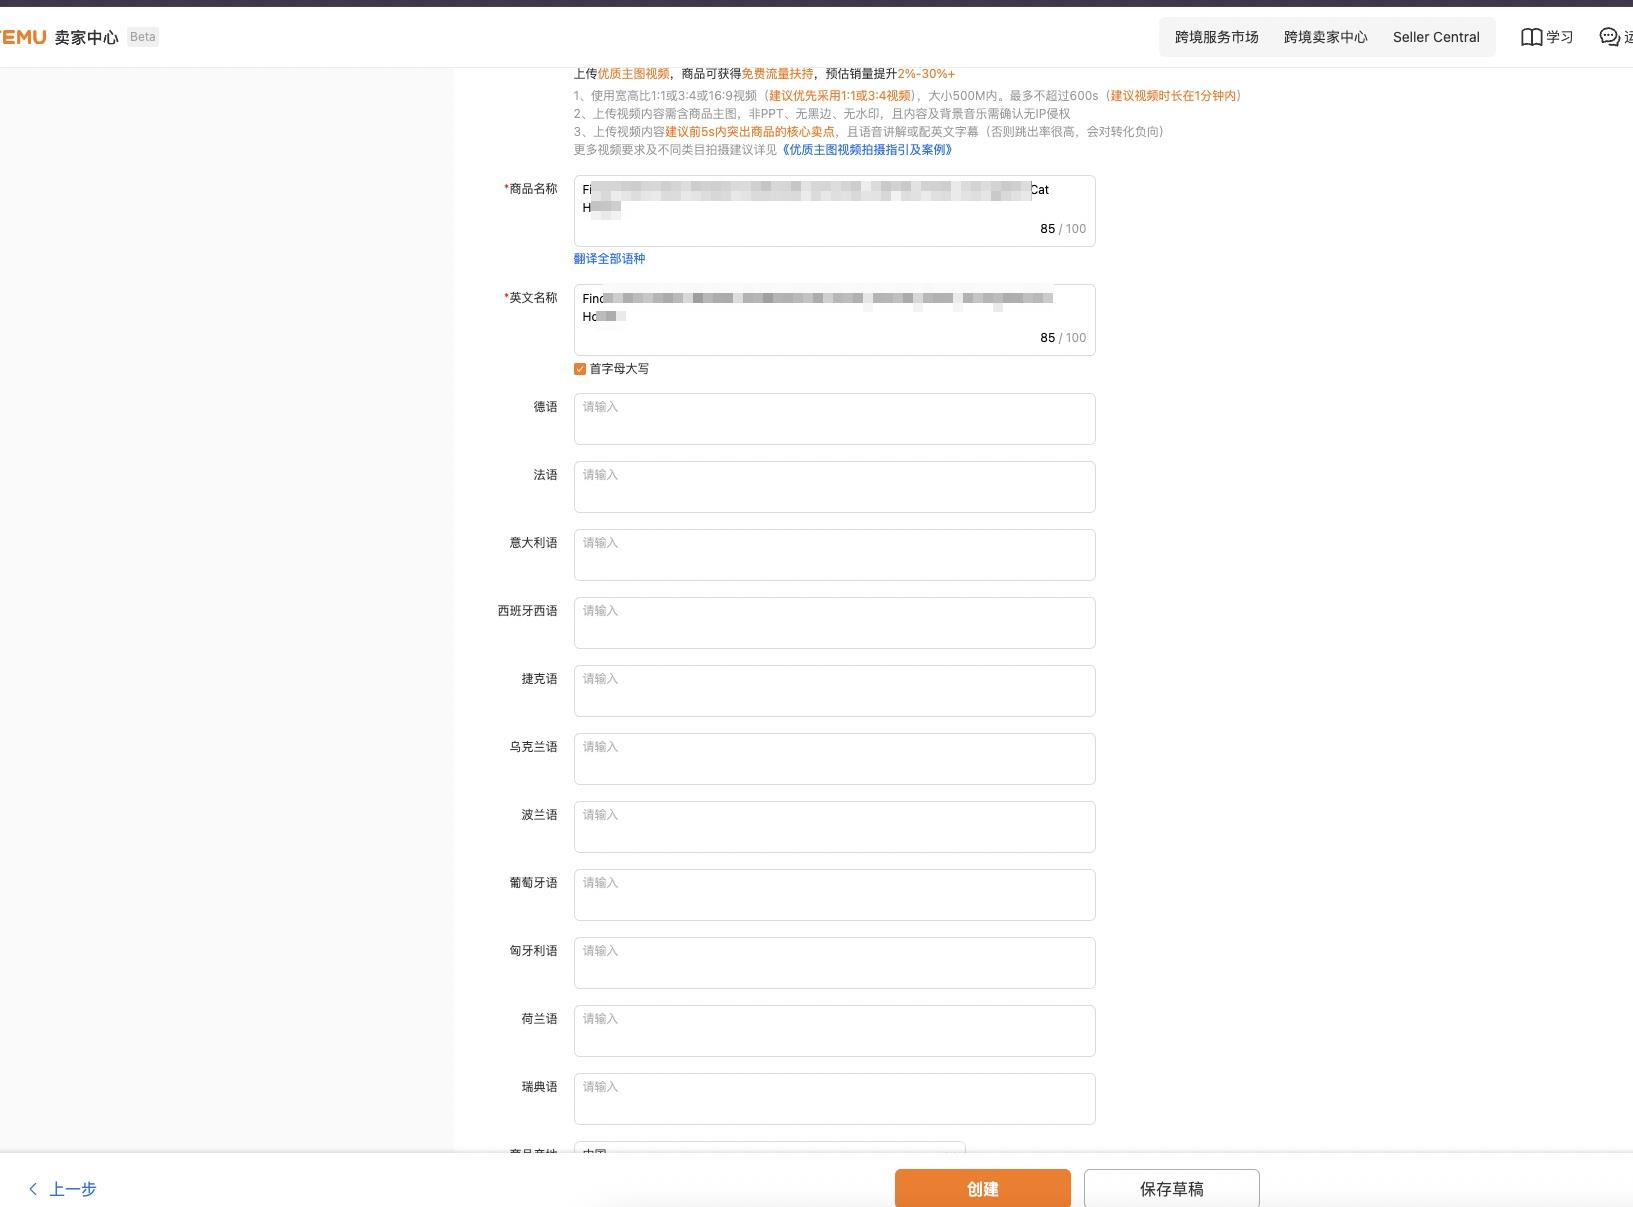Select the Seller Central tab
The width and height of the screenshot is (1633, 1207).
[1435, 37]
